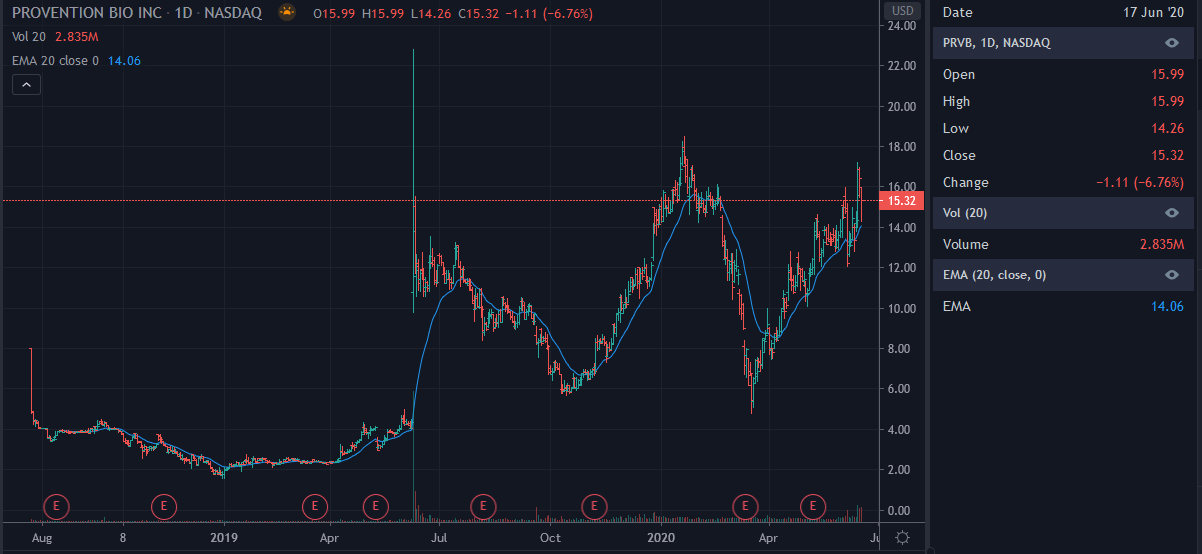Click the Jul time axis label
Image resolution: width=1202 pixels, height=554 pixels.
click(438, 538)
